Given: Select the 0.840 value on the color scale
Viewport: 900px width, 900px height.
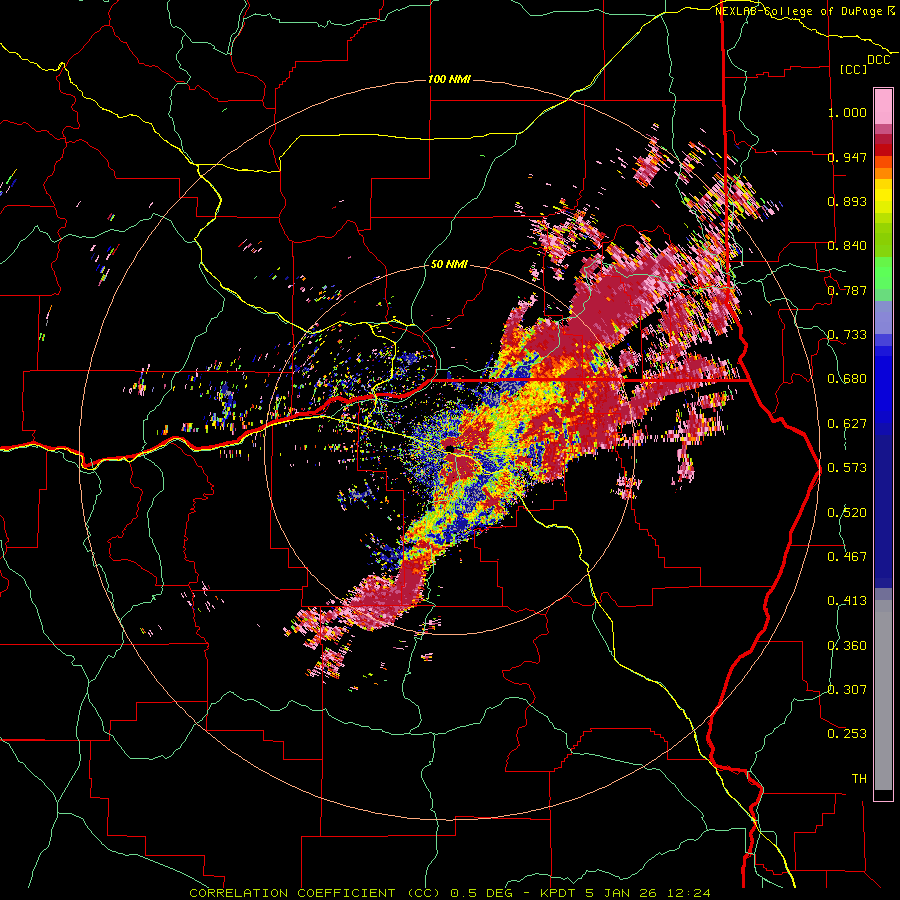Looking at the screenshot, I should click(847, 246).
